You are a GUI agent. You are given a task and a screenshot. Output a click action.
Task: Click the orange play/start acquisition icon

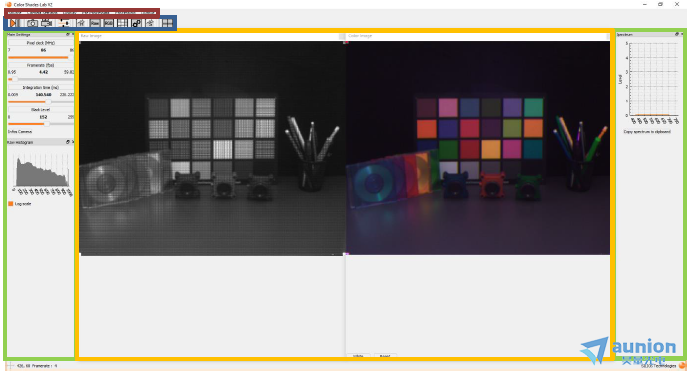[x=13, y=23]
